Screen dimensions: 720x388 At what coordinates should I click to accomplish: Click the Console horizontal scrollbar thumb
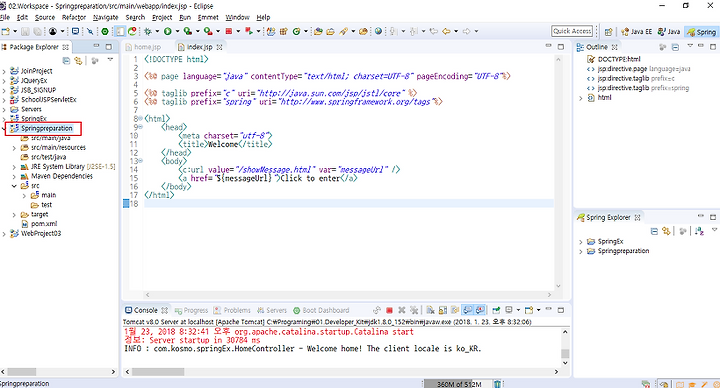coord(158,371)
